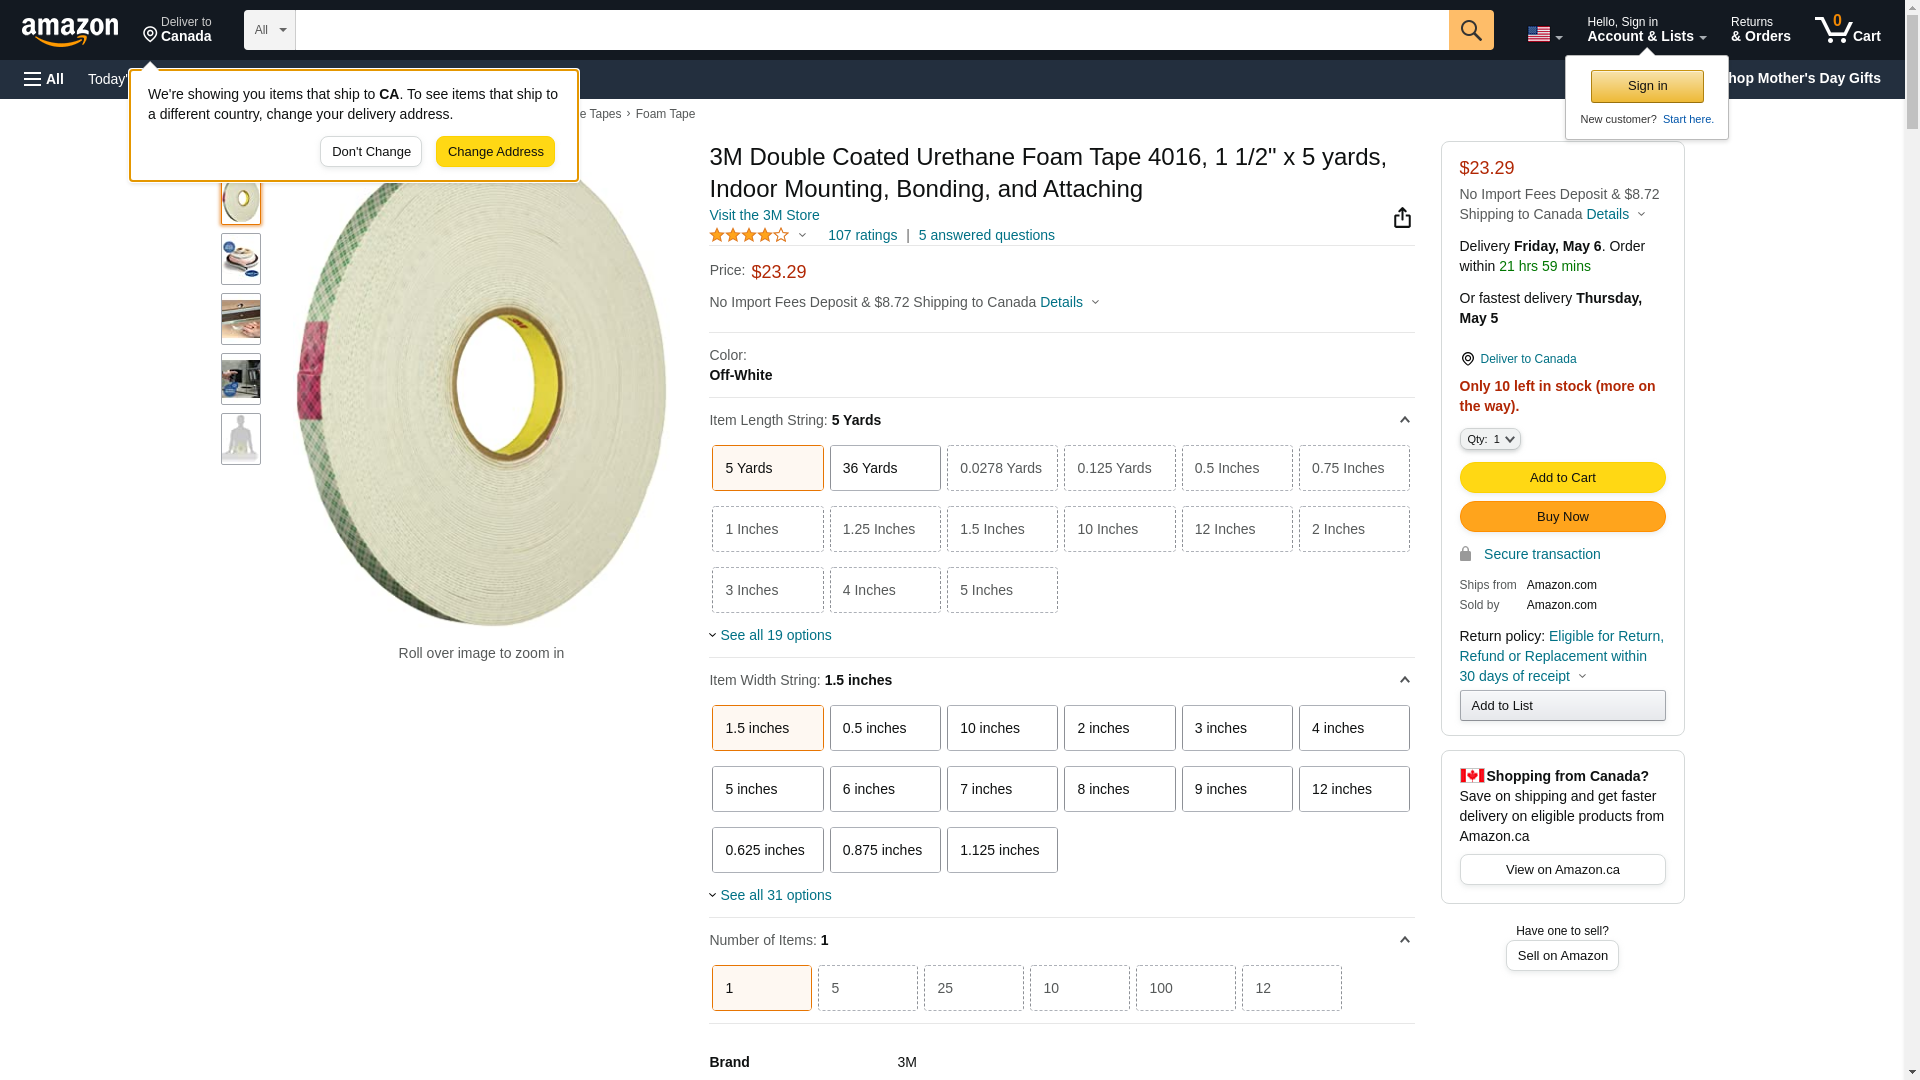Select the 36 Yards length option

click(885, 468)
